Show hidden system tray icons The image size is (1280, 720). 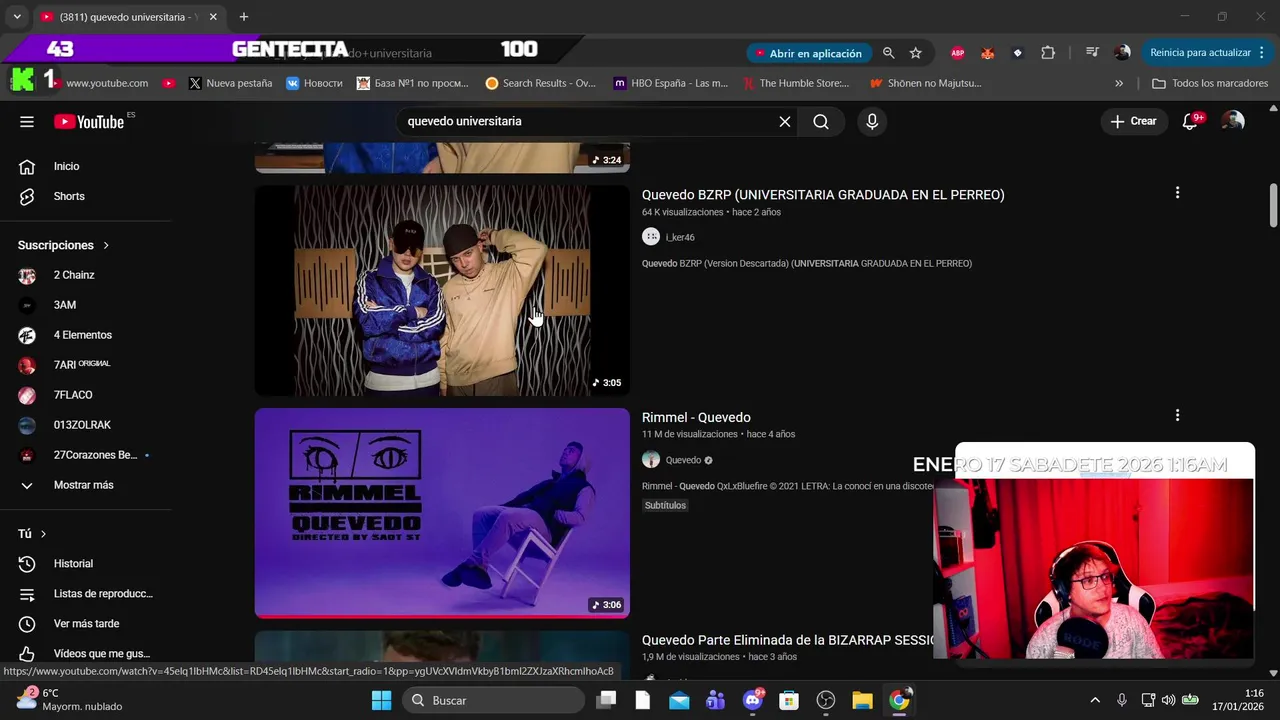(1094, 700)
